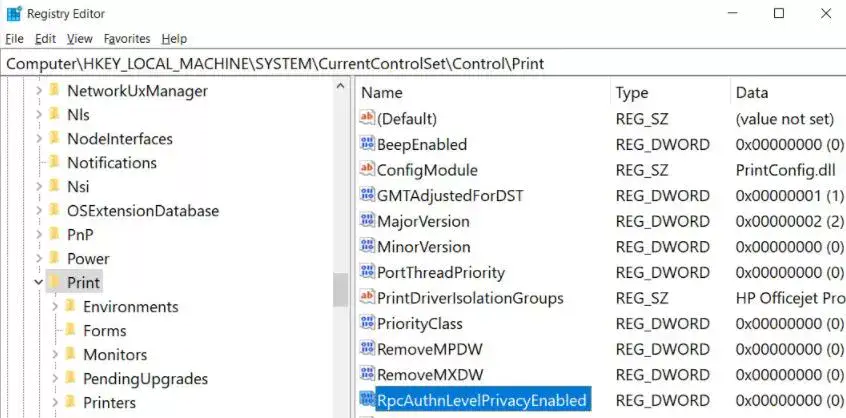Screen dimensions: 846x418
Task: Click the Forms folder icon
Action: 70,330
